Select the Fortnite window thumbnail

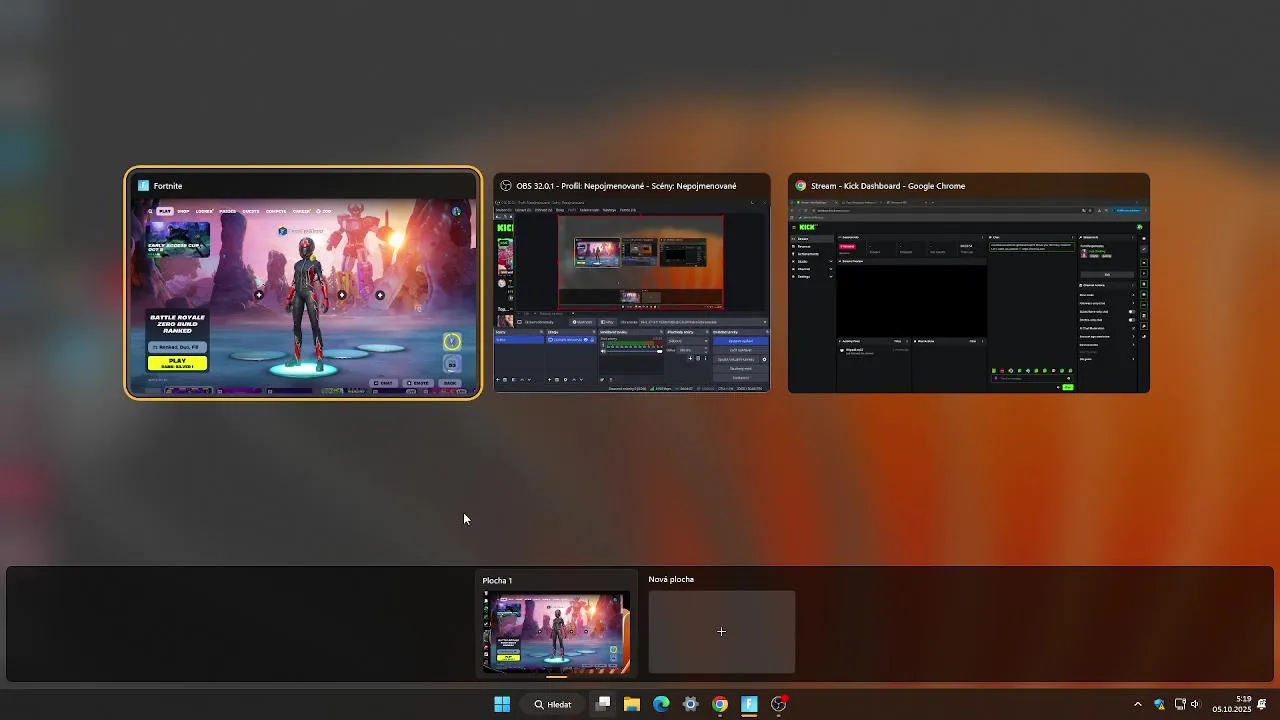[303, 284]
